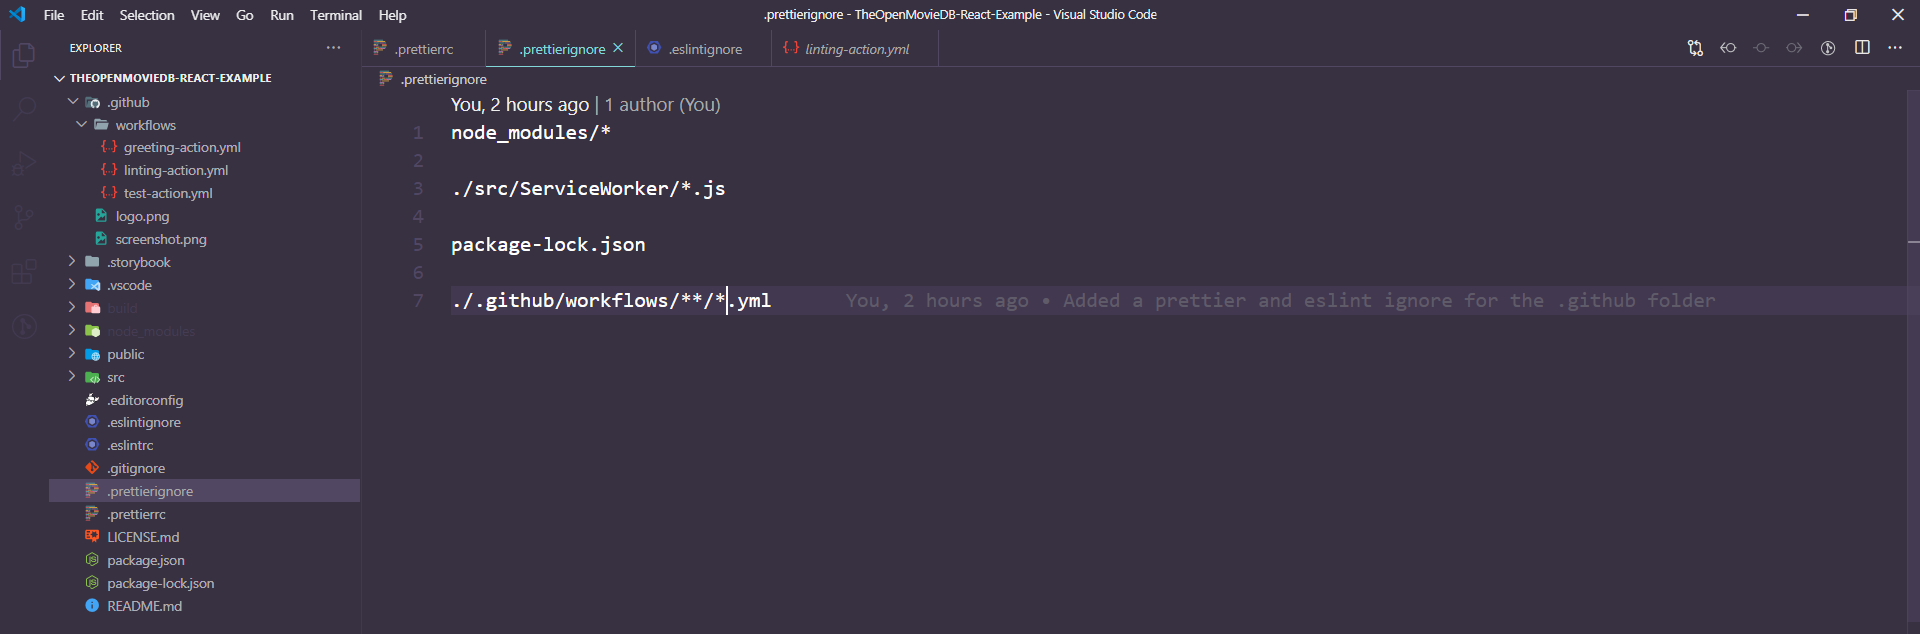Viewport: 1920px width, 634px height.
Task: Open .editorconfig file
Action: click(x=204, y=400)
